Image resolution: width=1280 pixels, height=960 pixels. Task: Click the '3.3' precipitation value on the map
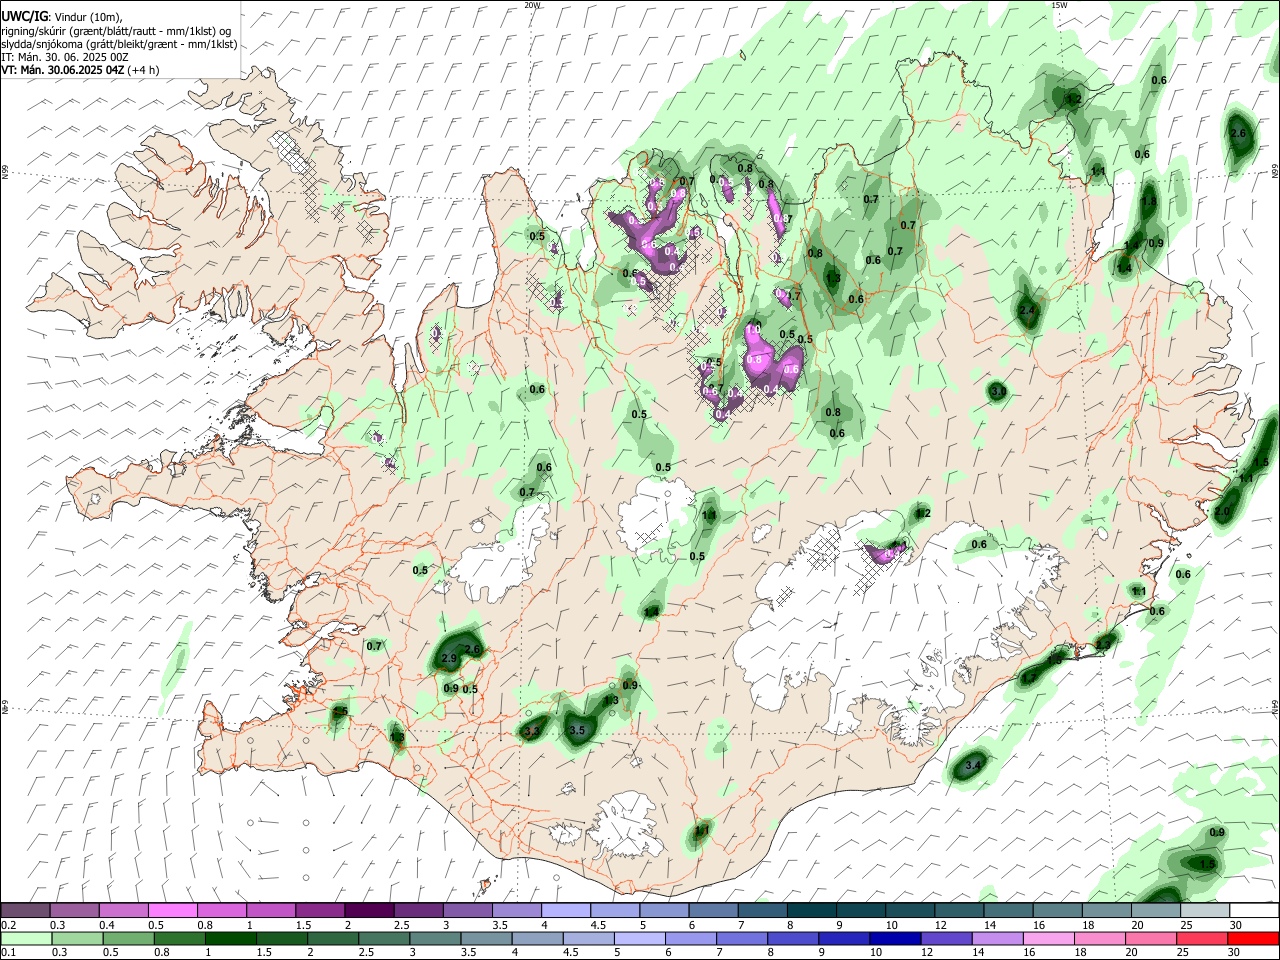[532, 732]
